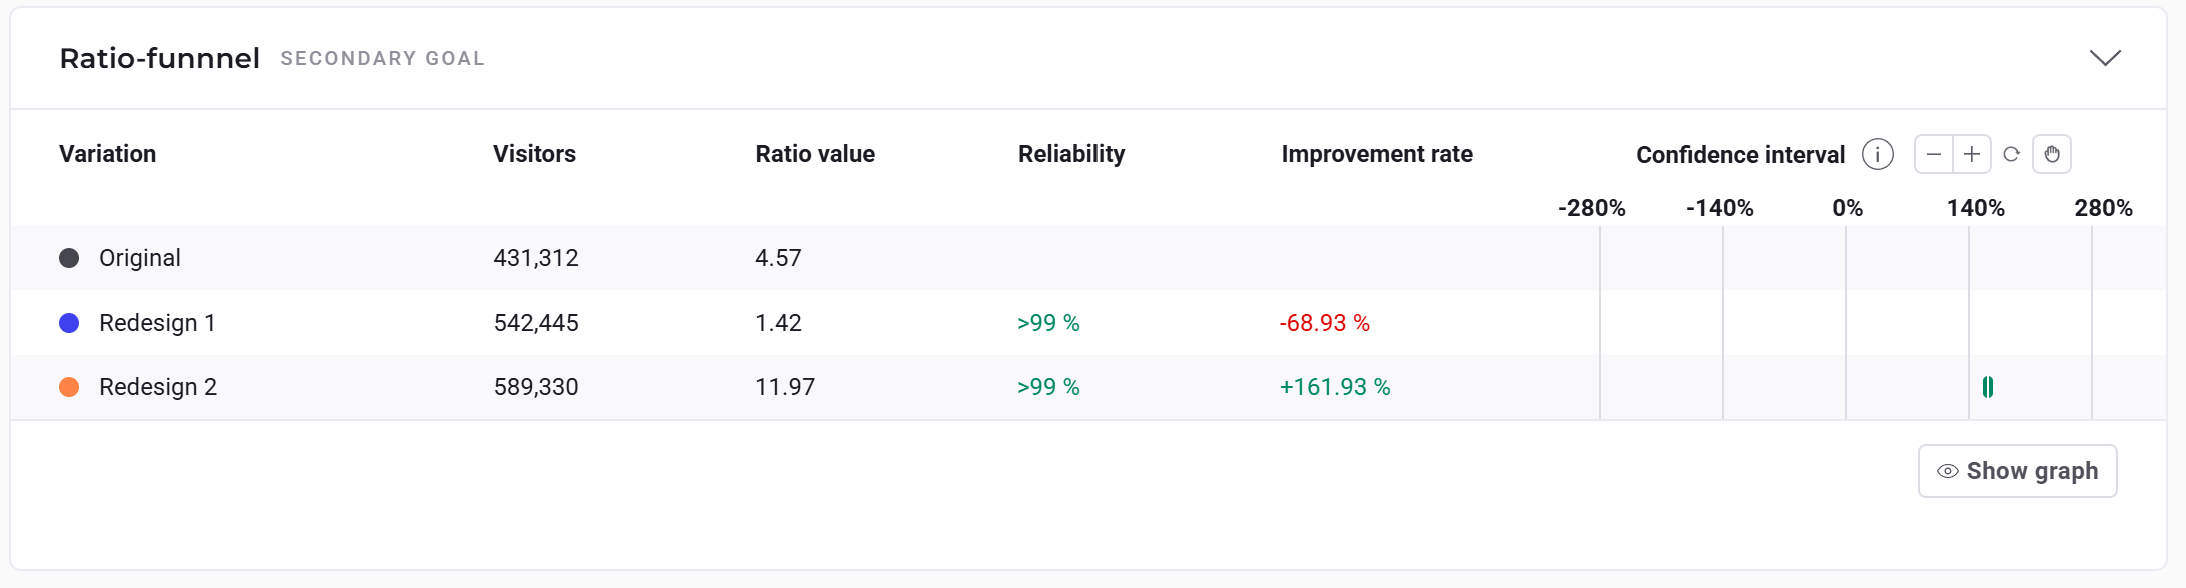Screen dimensions: 2186x588
Task: Select the Redesign 1 variation name
Action: coord(157,323)
